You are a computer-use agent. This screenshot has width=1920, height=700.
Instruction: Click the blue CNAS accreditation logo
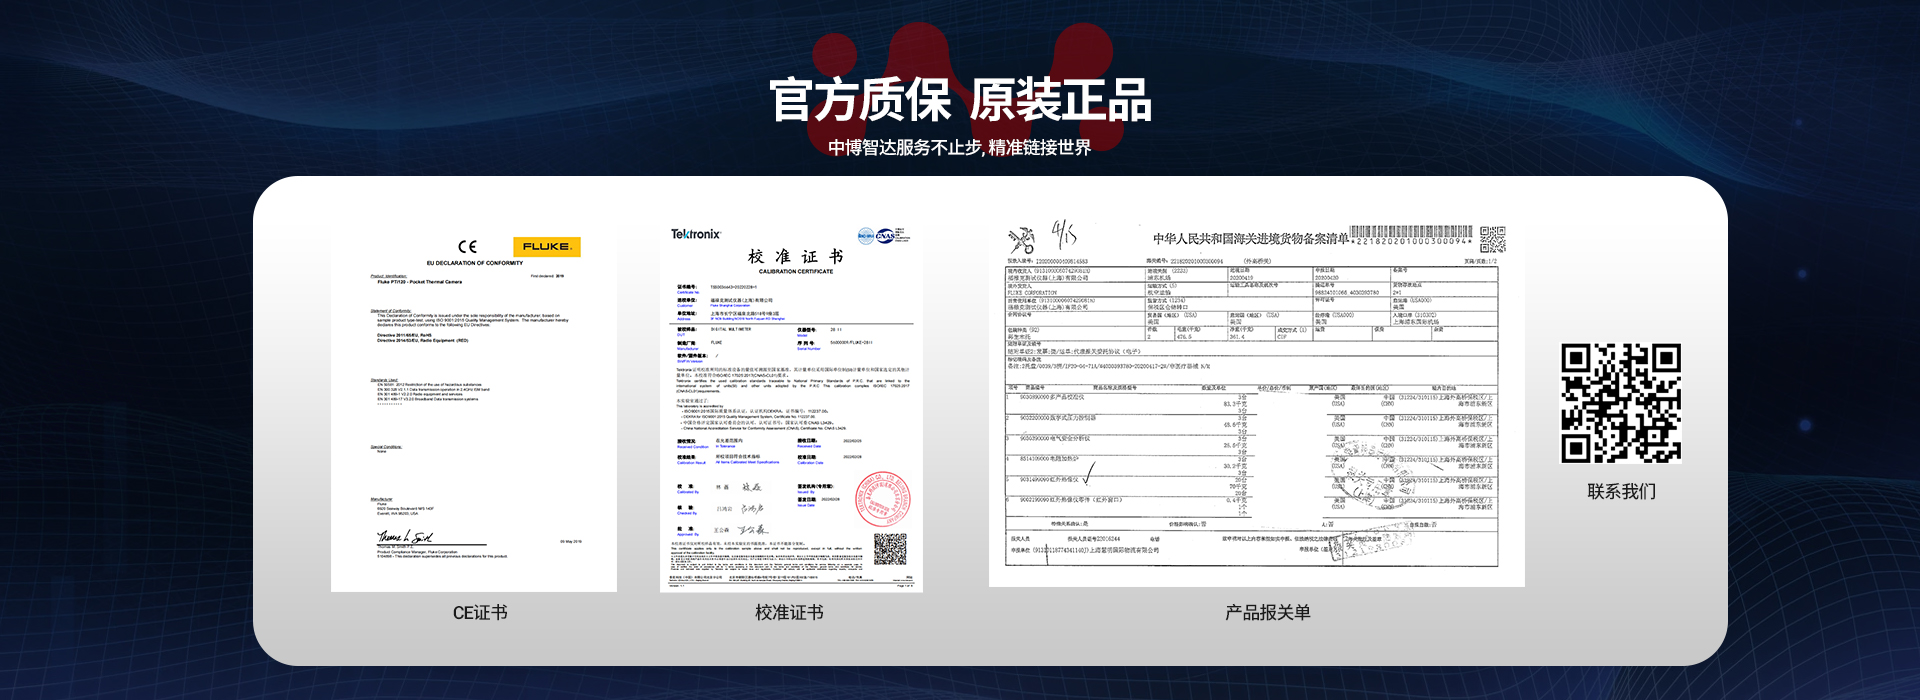(x=886, y=236)
